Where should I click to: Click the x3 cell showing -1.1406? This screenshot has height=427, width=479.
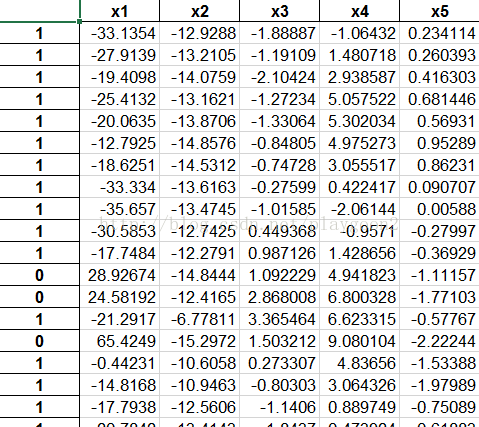(280, 407)
